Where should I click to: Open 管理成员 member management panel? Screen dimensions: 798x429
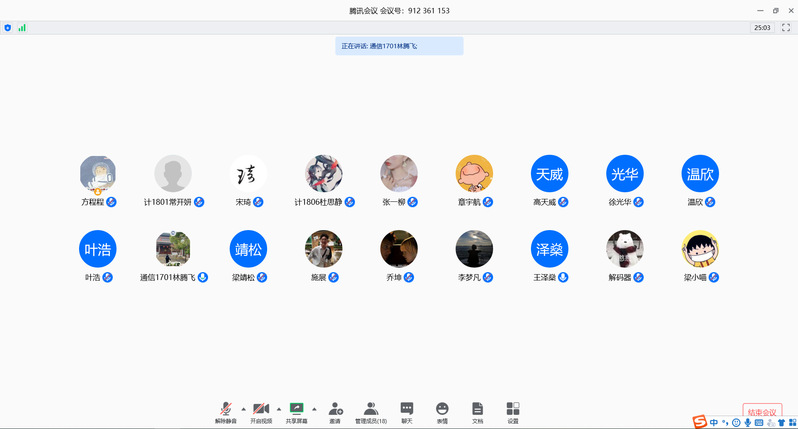(371, 411)
